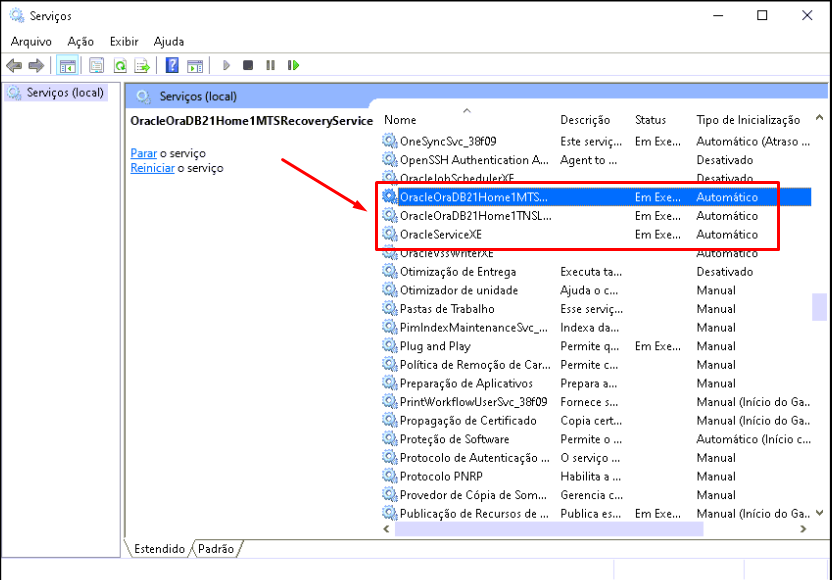
Task: Sort by the Status column header
Action: click(x=651, y=120)
